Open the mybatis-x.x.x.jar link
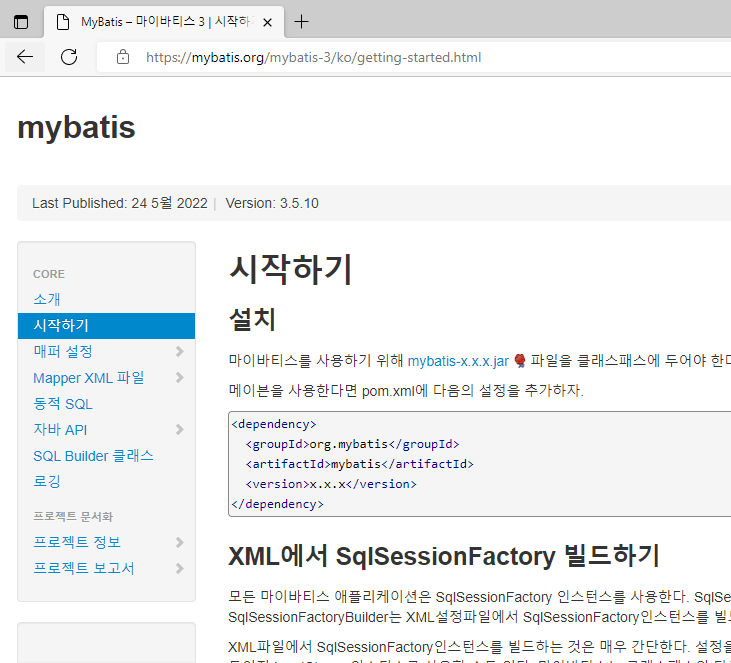 coord(458,361)
